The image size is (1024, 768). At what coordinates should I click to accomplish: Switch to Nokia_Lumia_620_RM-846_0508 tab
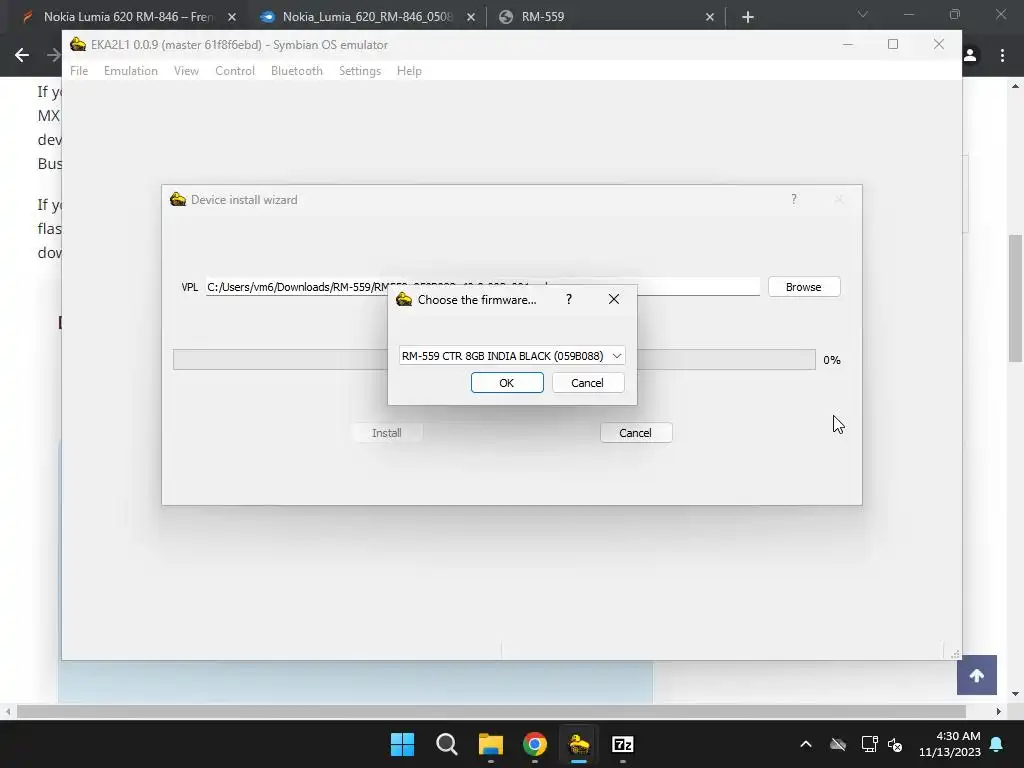(x=367, y=17)
